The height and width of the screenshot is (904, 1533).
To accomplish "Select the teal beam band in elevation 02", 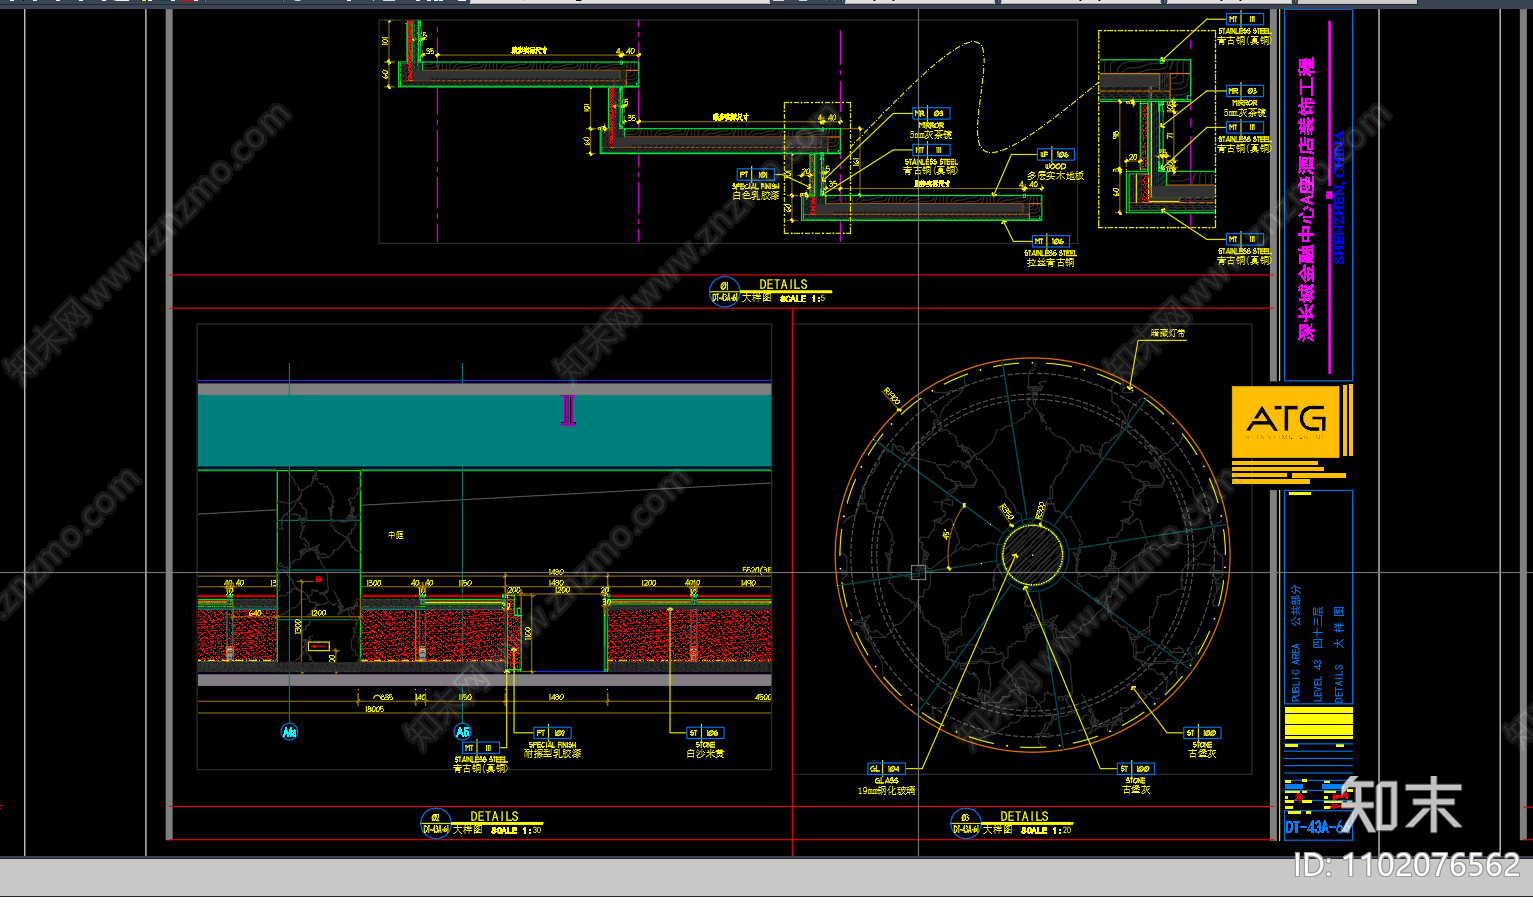I will [x=485, y=431].
